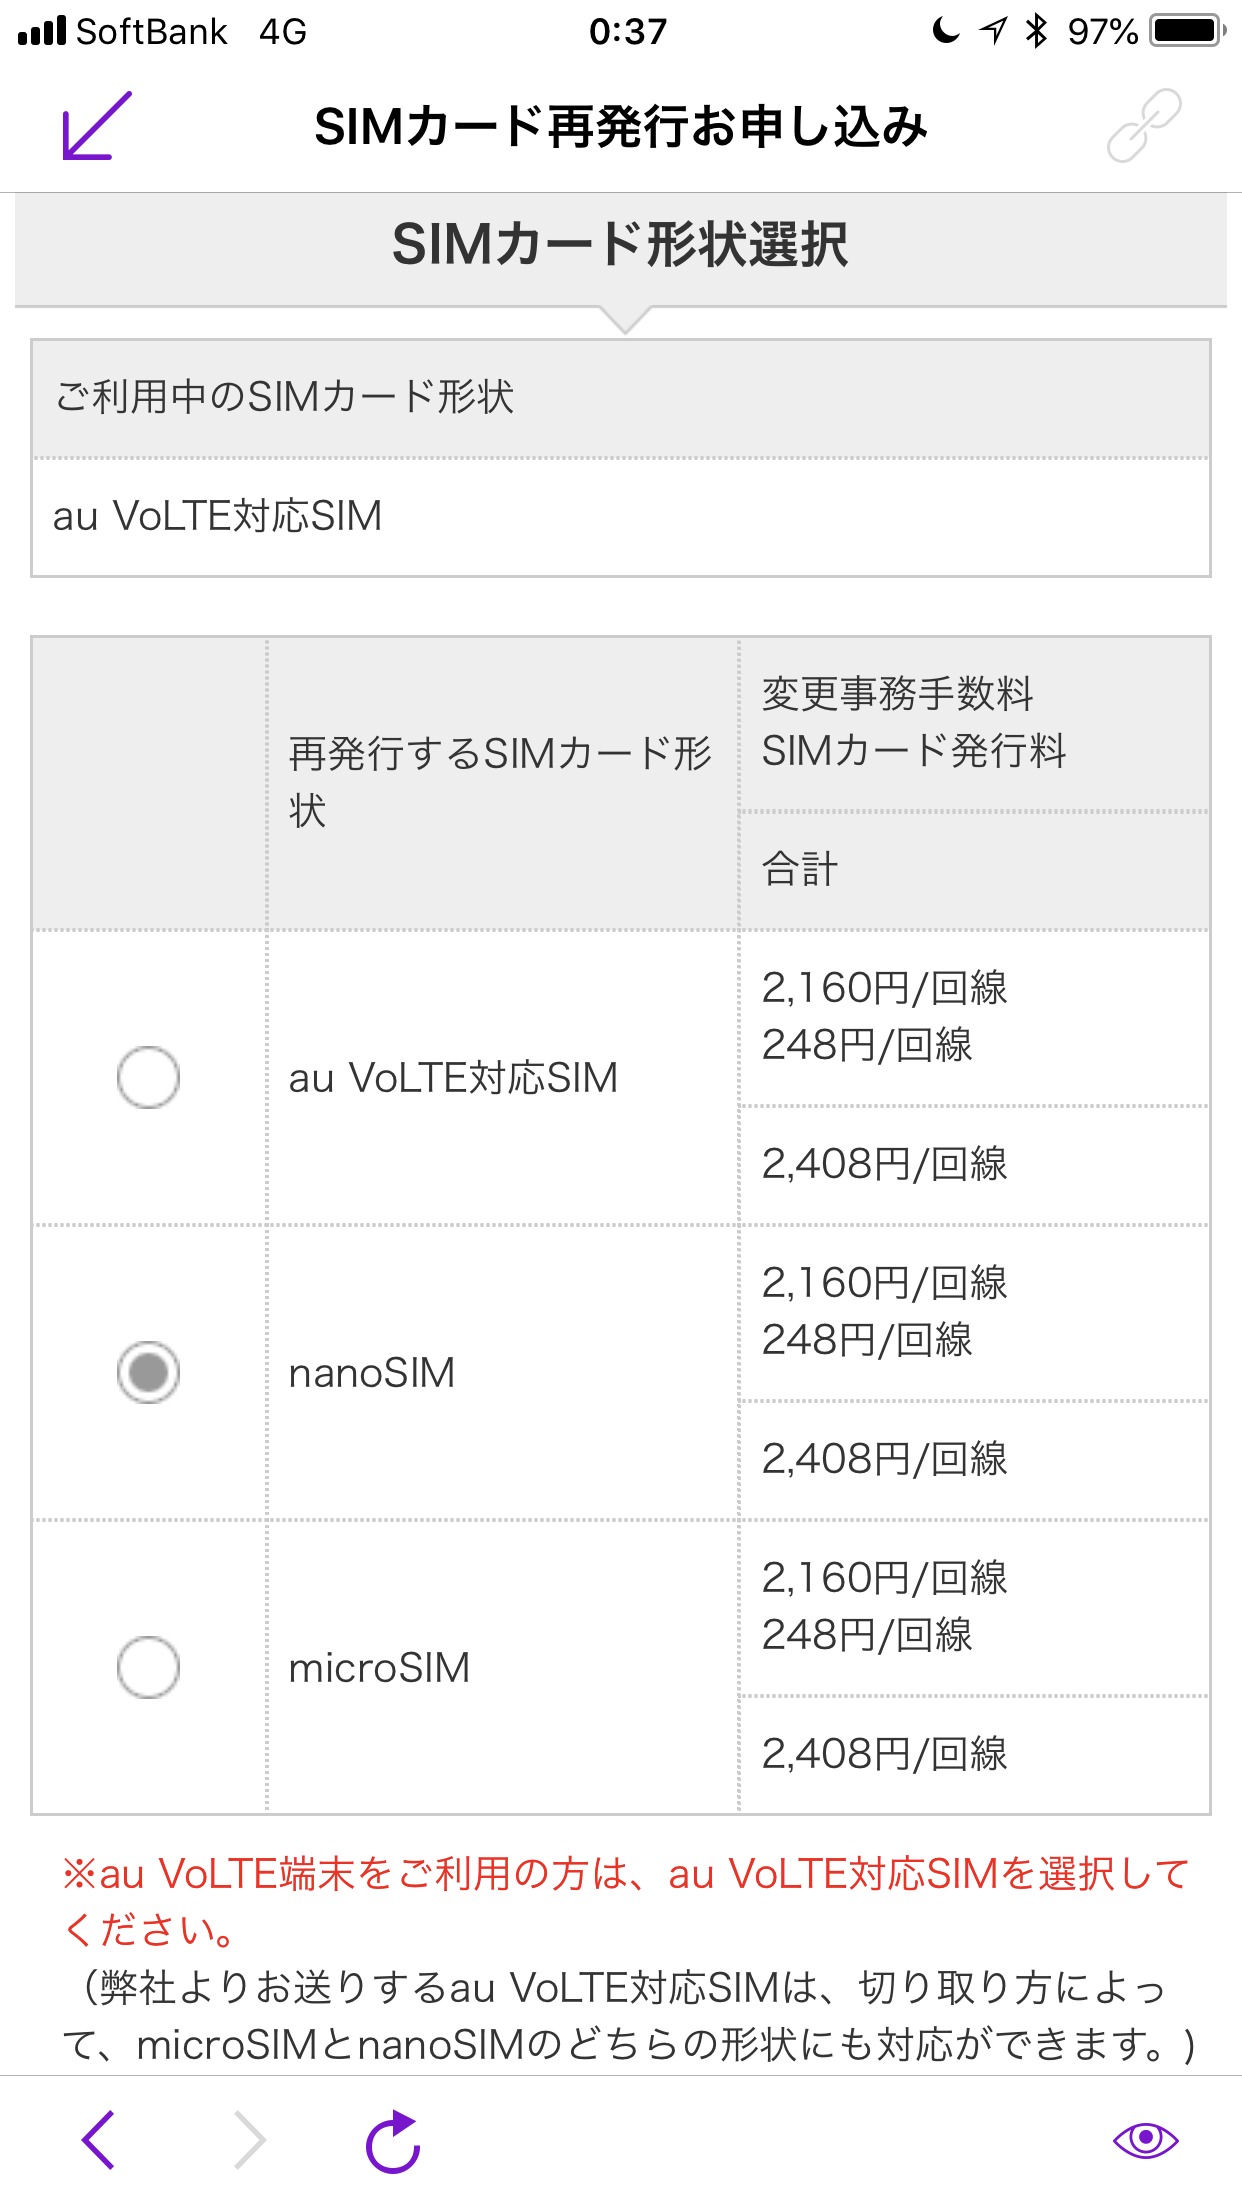This screenshot has width=1242, height=2208.
Task: Tap the Bluetooth icon in the status bar
Action: click(1036, 31)
